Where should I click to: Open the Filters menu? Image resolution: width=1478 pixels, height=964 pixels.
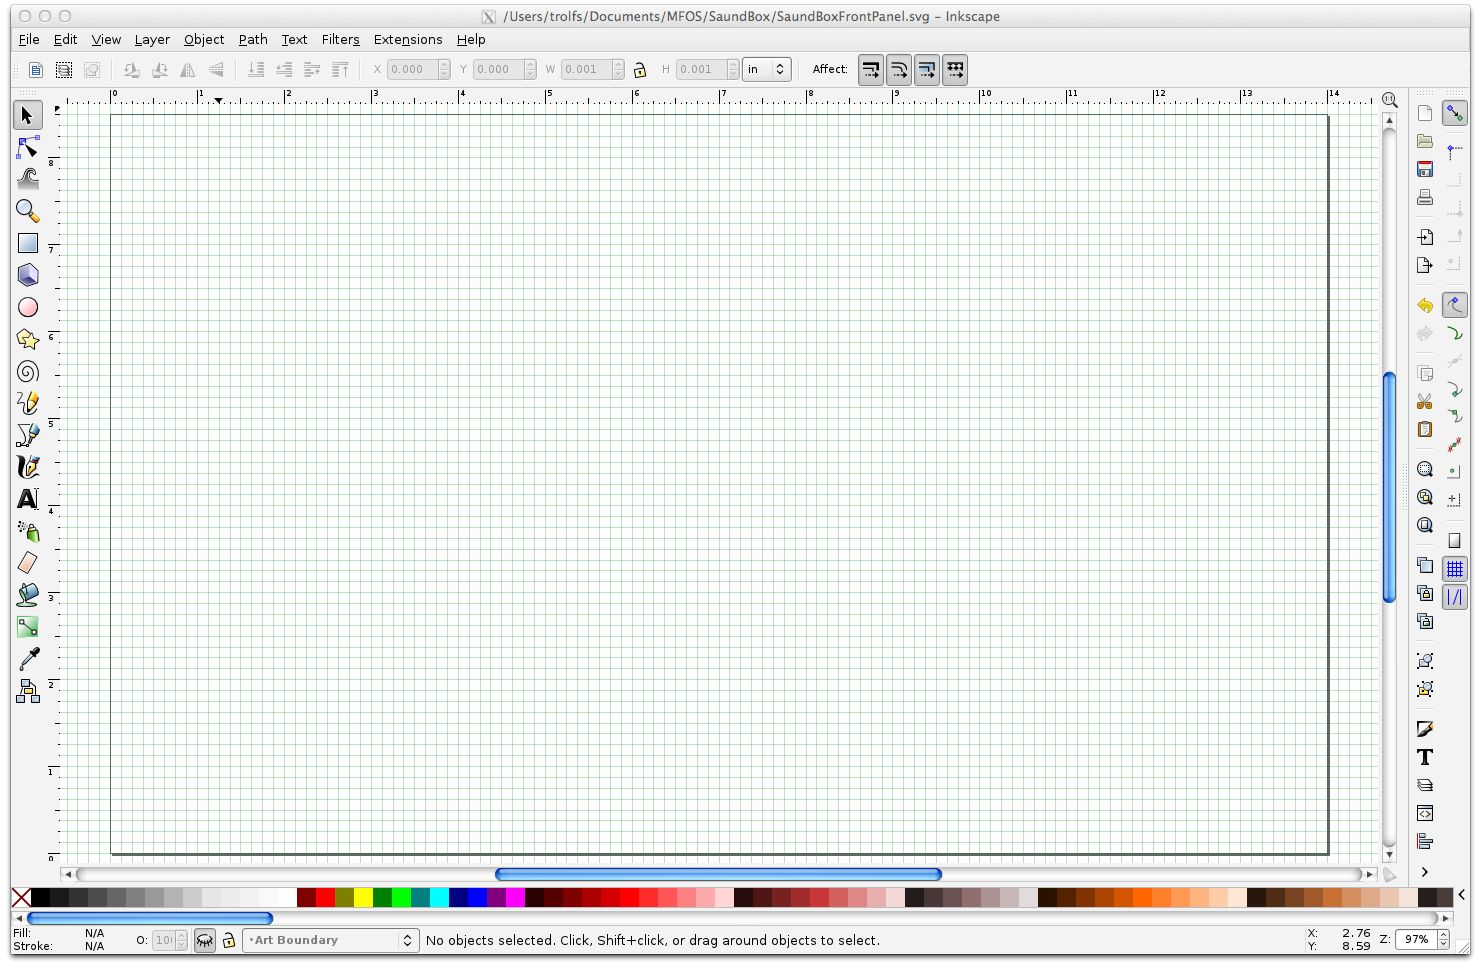[x=340, y=40]
